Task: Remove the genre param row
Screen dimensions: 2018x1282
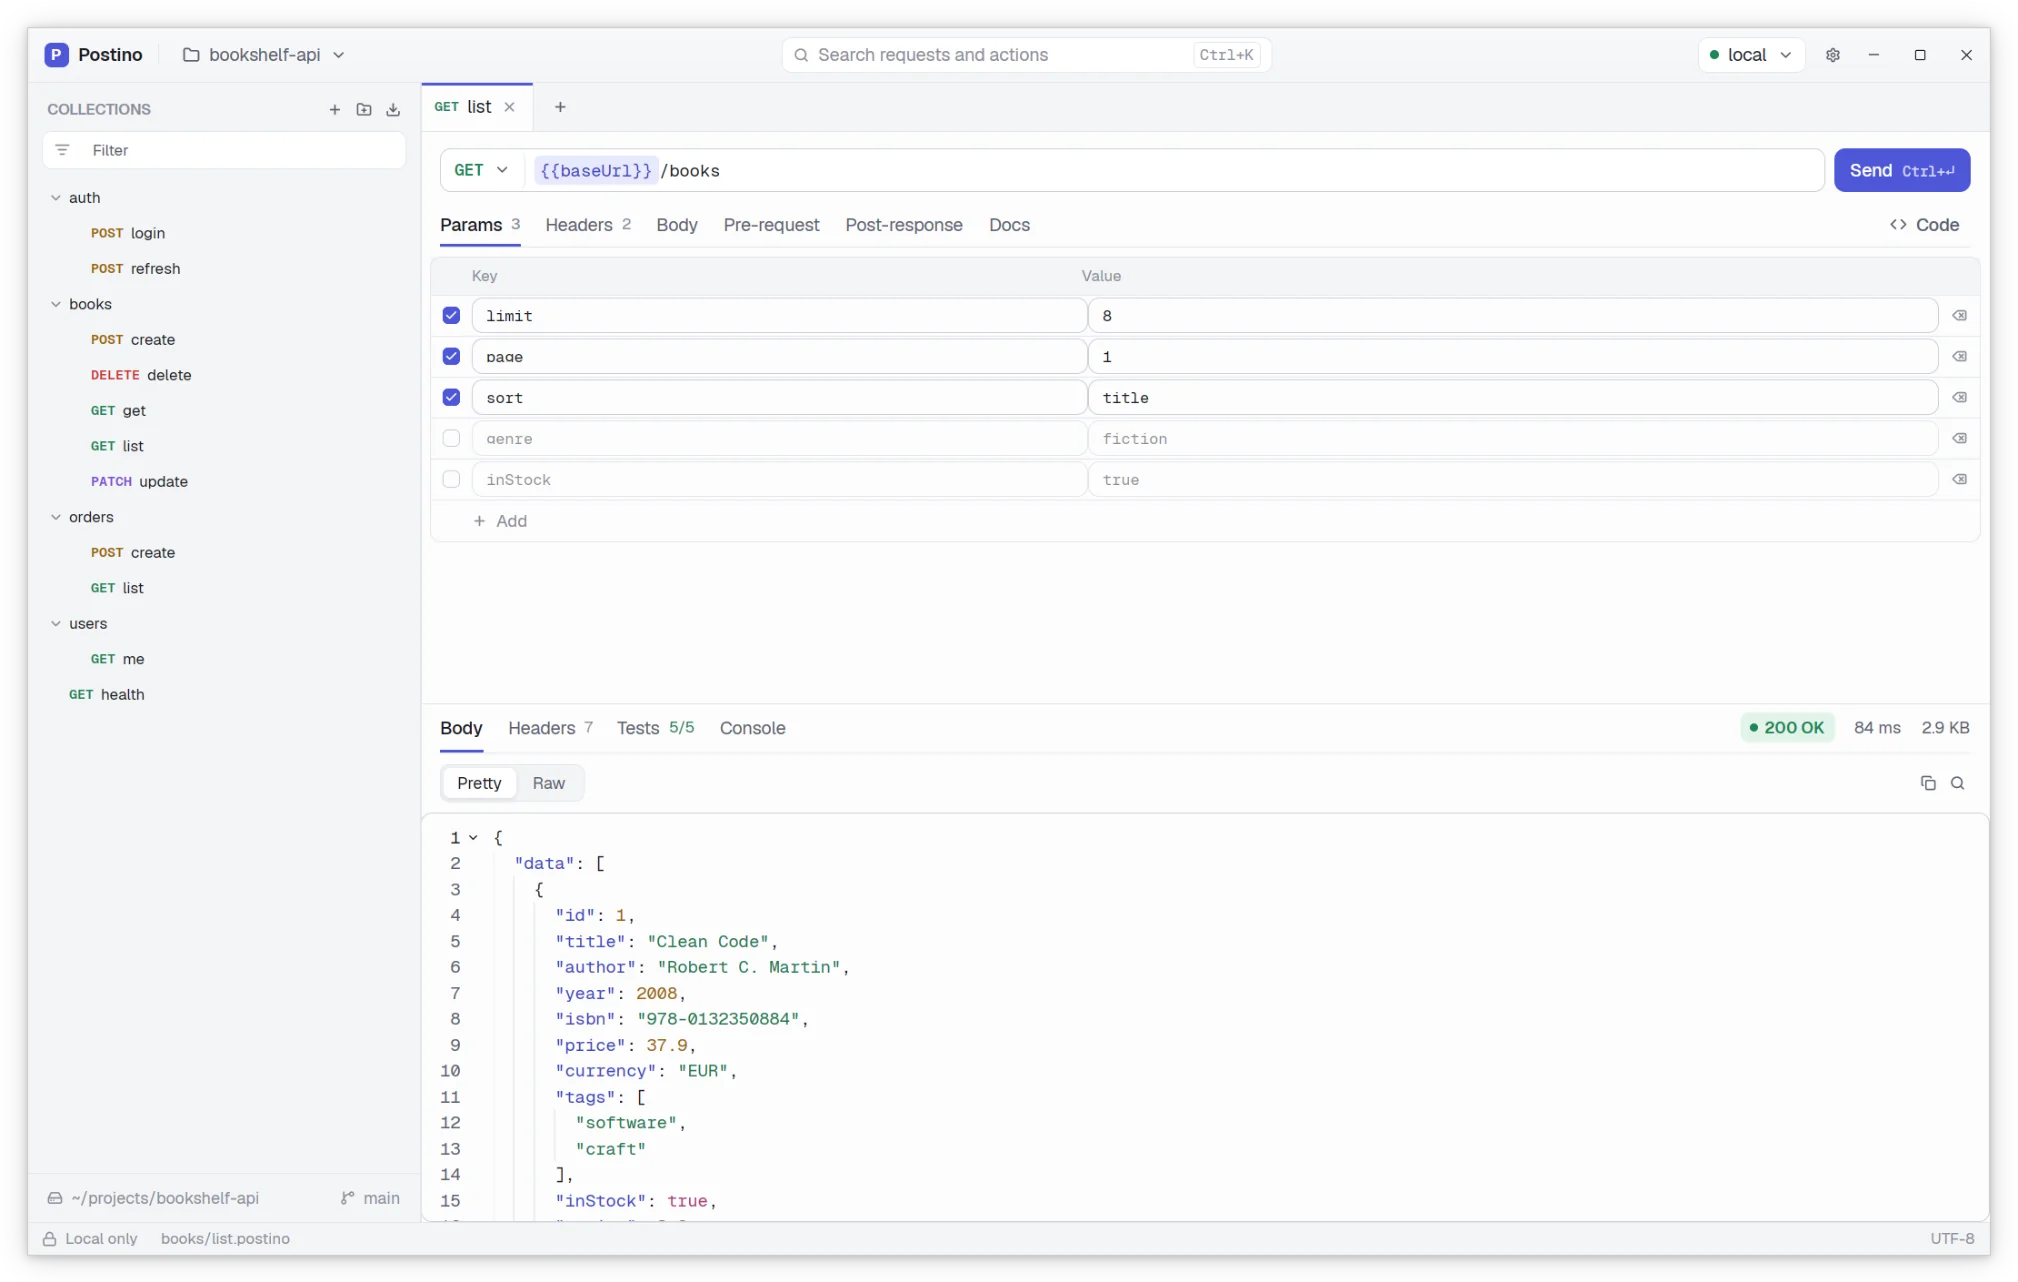Action: pyautogui.click(x=1960, y=439)
